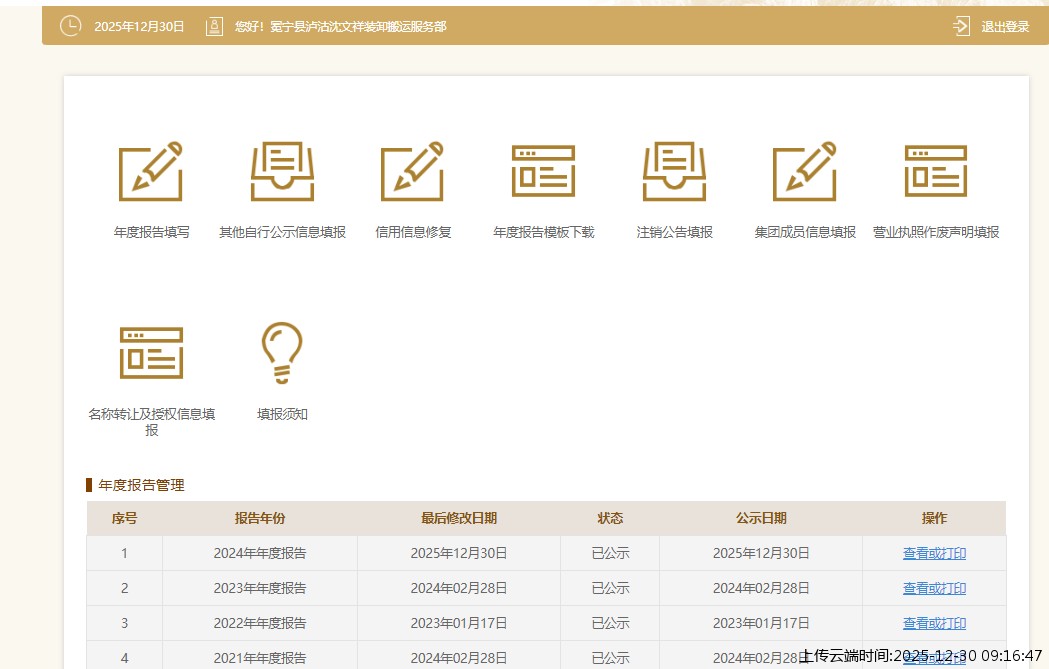1049x669 pixels.
Task: Open 信用信息修复 icon
Action: coord(412,171)
